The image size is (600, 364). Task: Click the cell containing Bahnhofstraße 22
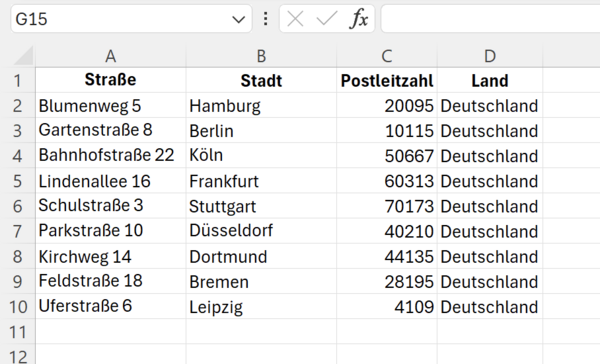tap(111, 155)
